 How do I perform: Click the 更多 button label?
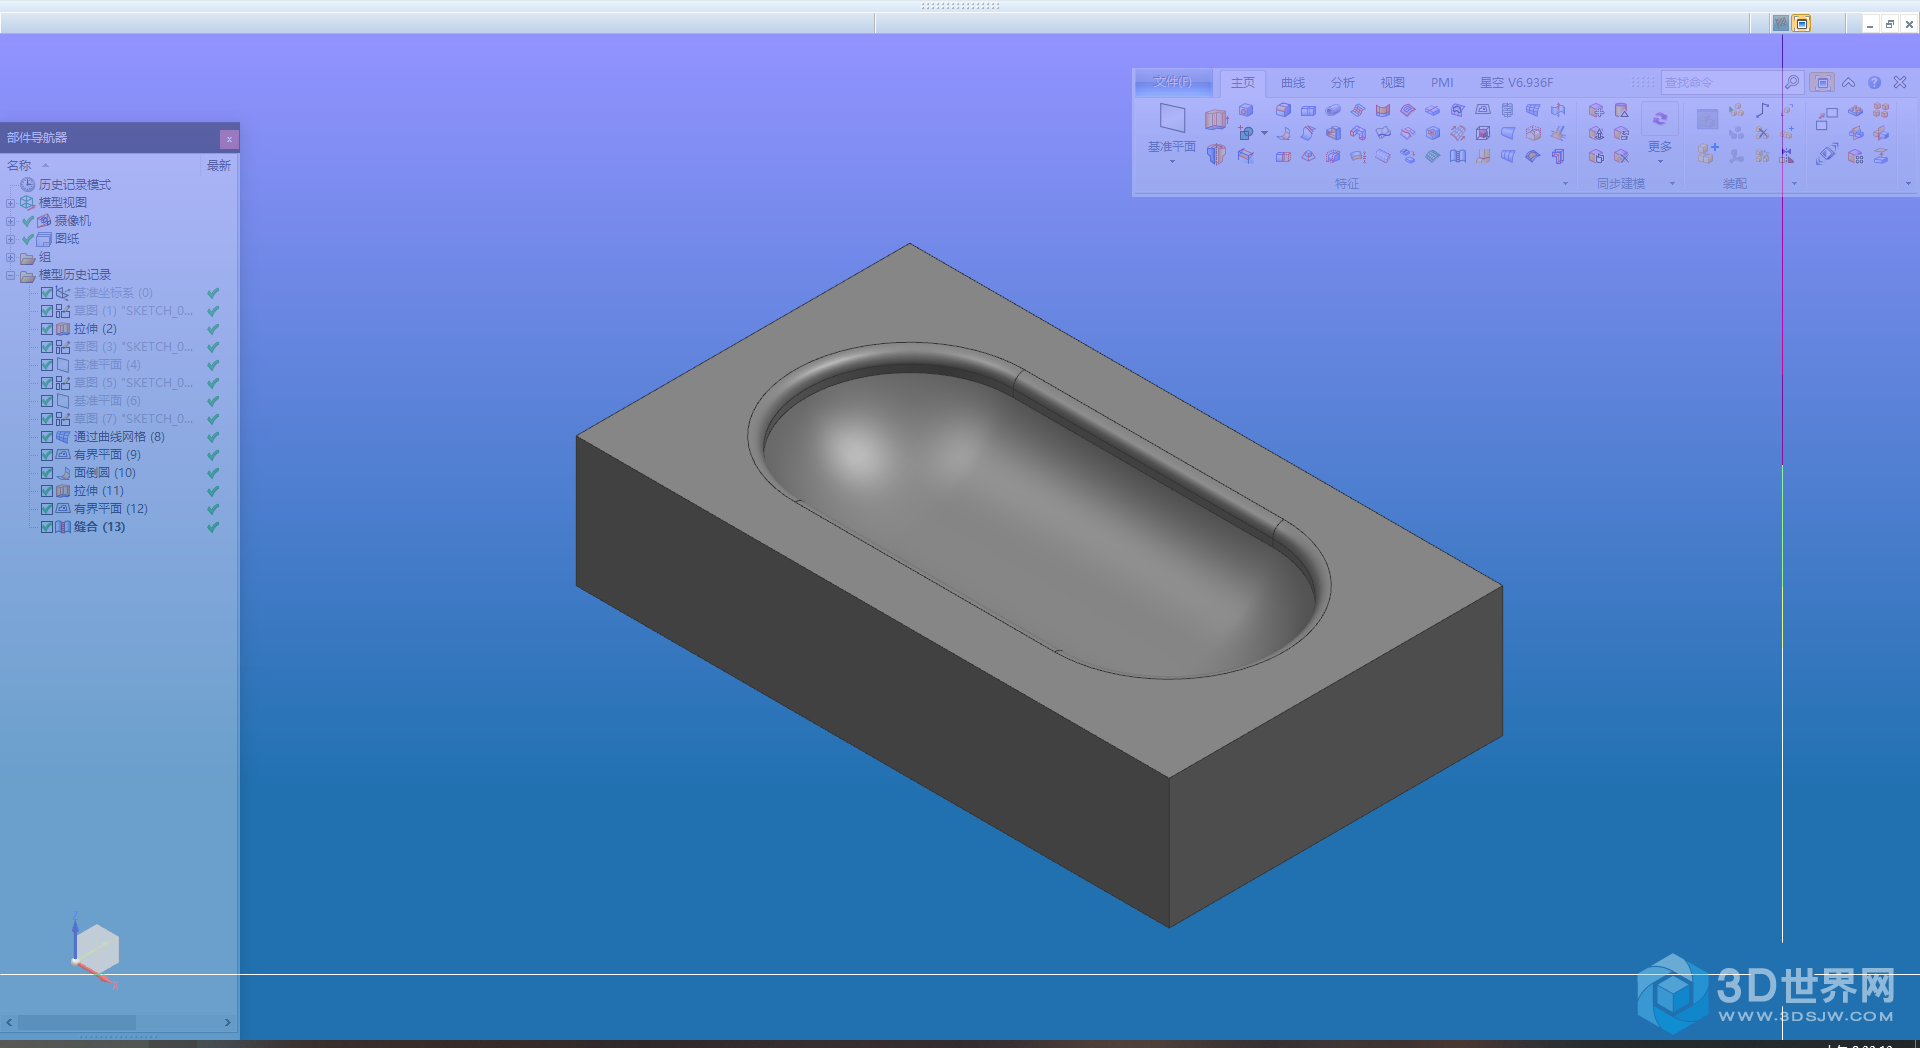(x=1660, y=147)
